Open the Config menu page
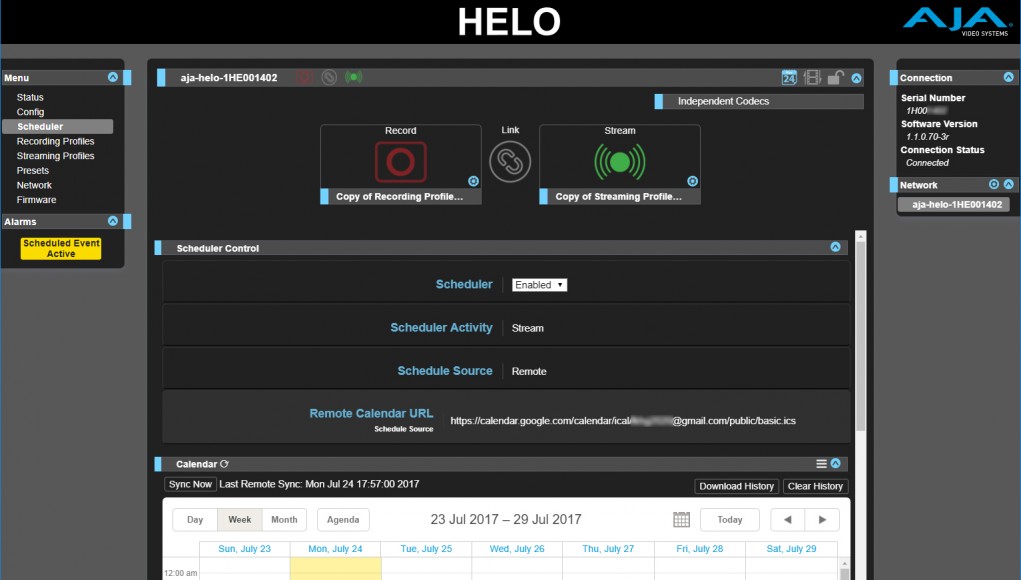Screen dimensions: 1021x580 coord(30,112)
